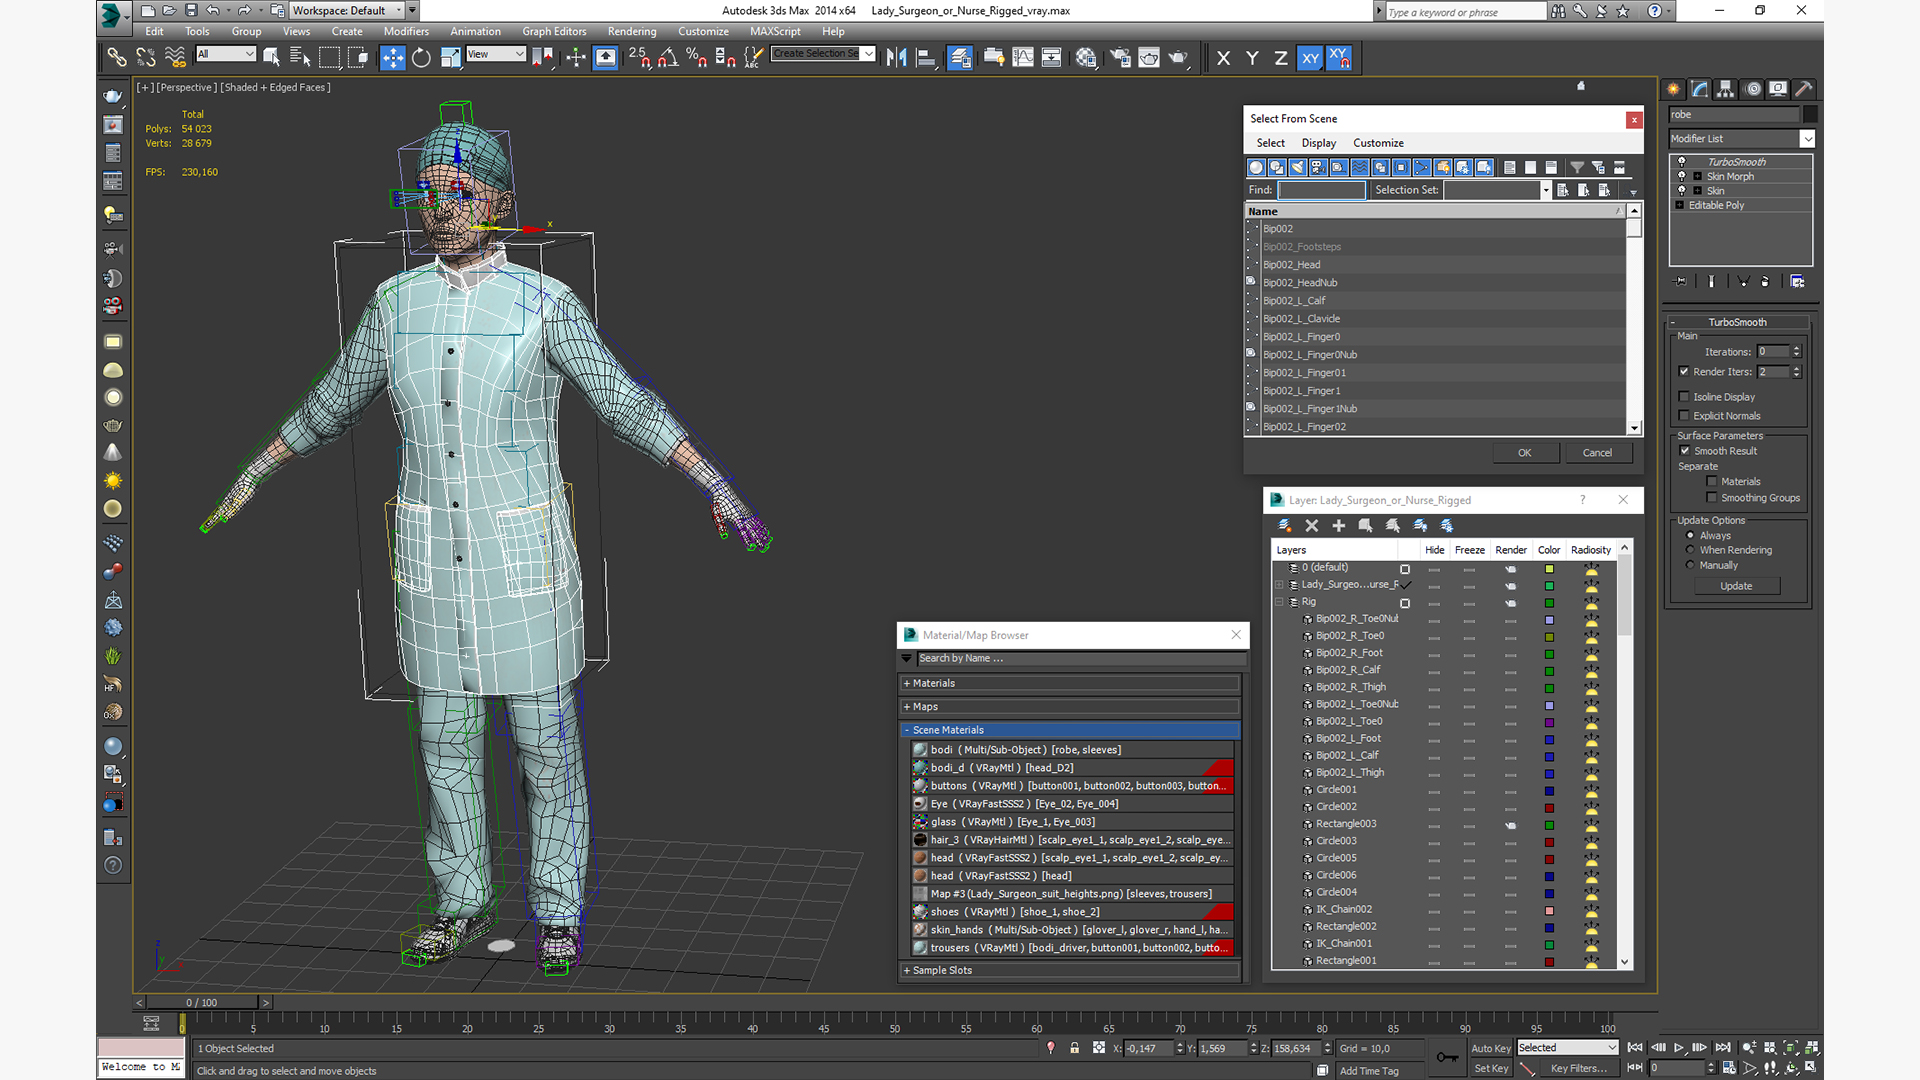Image resolution: width=1920 pixels, height=1080 pixels.
Task: Toggle Render Iters checkbox
Action: (1684, 372)
